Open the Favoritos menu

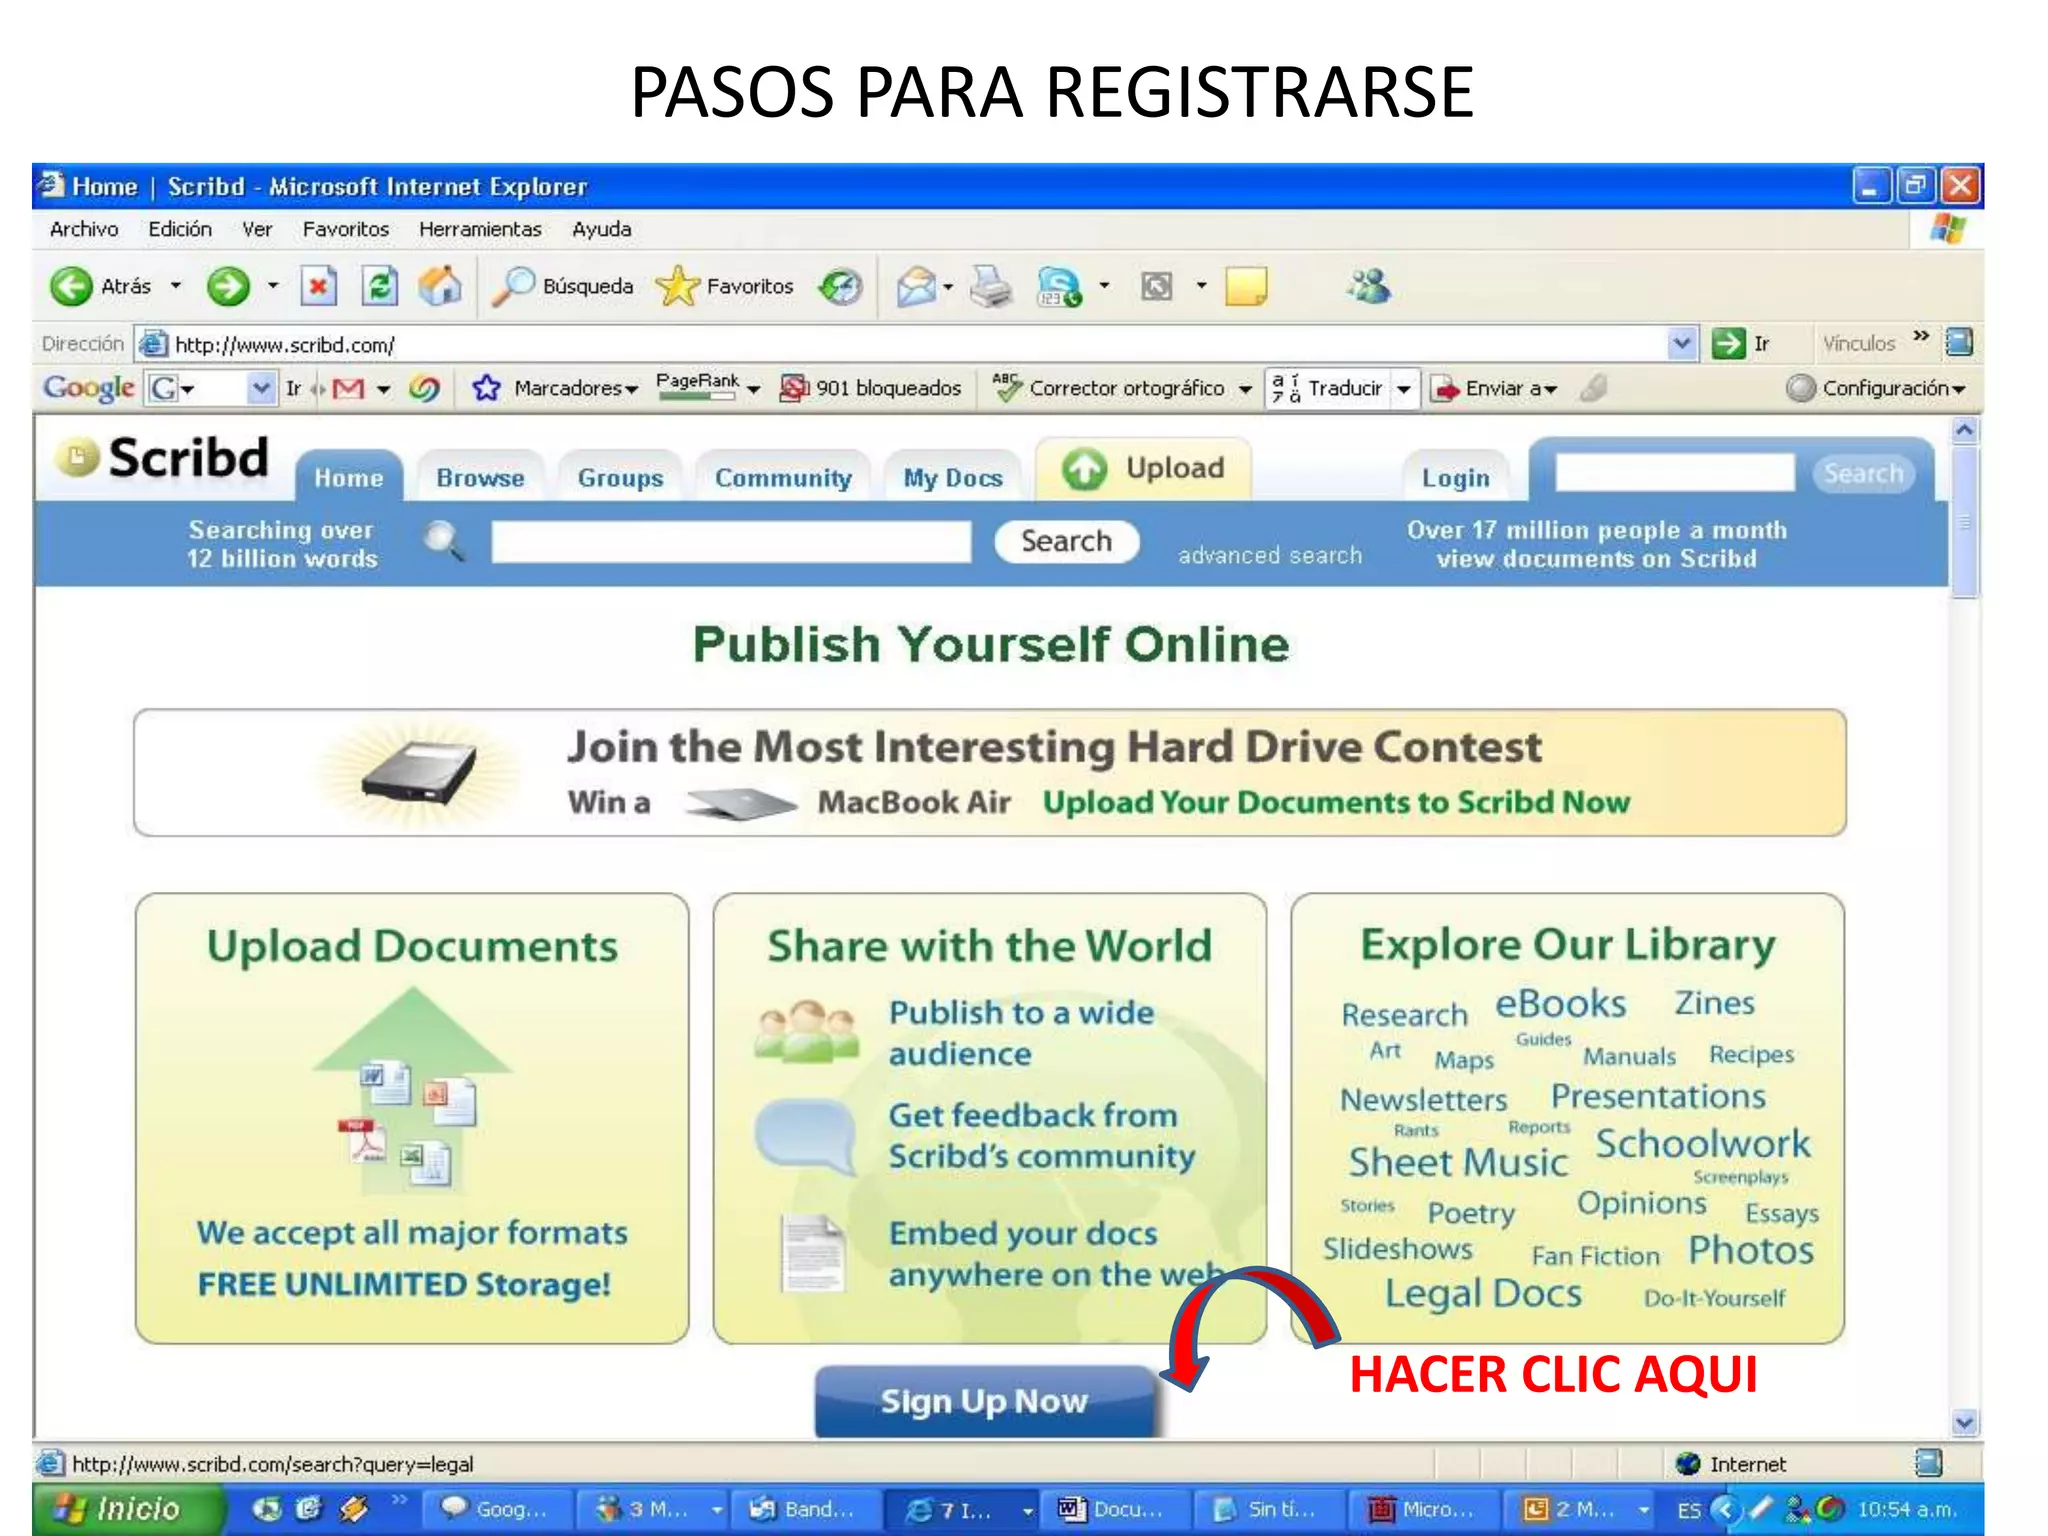(345, 229)
